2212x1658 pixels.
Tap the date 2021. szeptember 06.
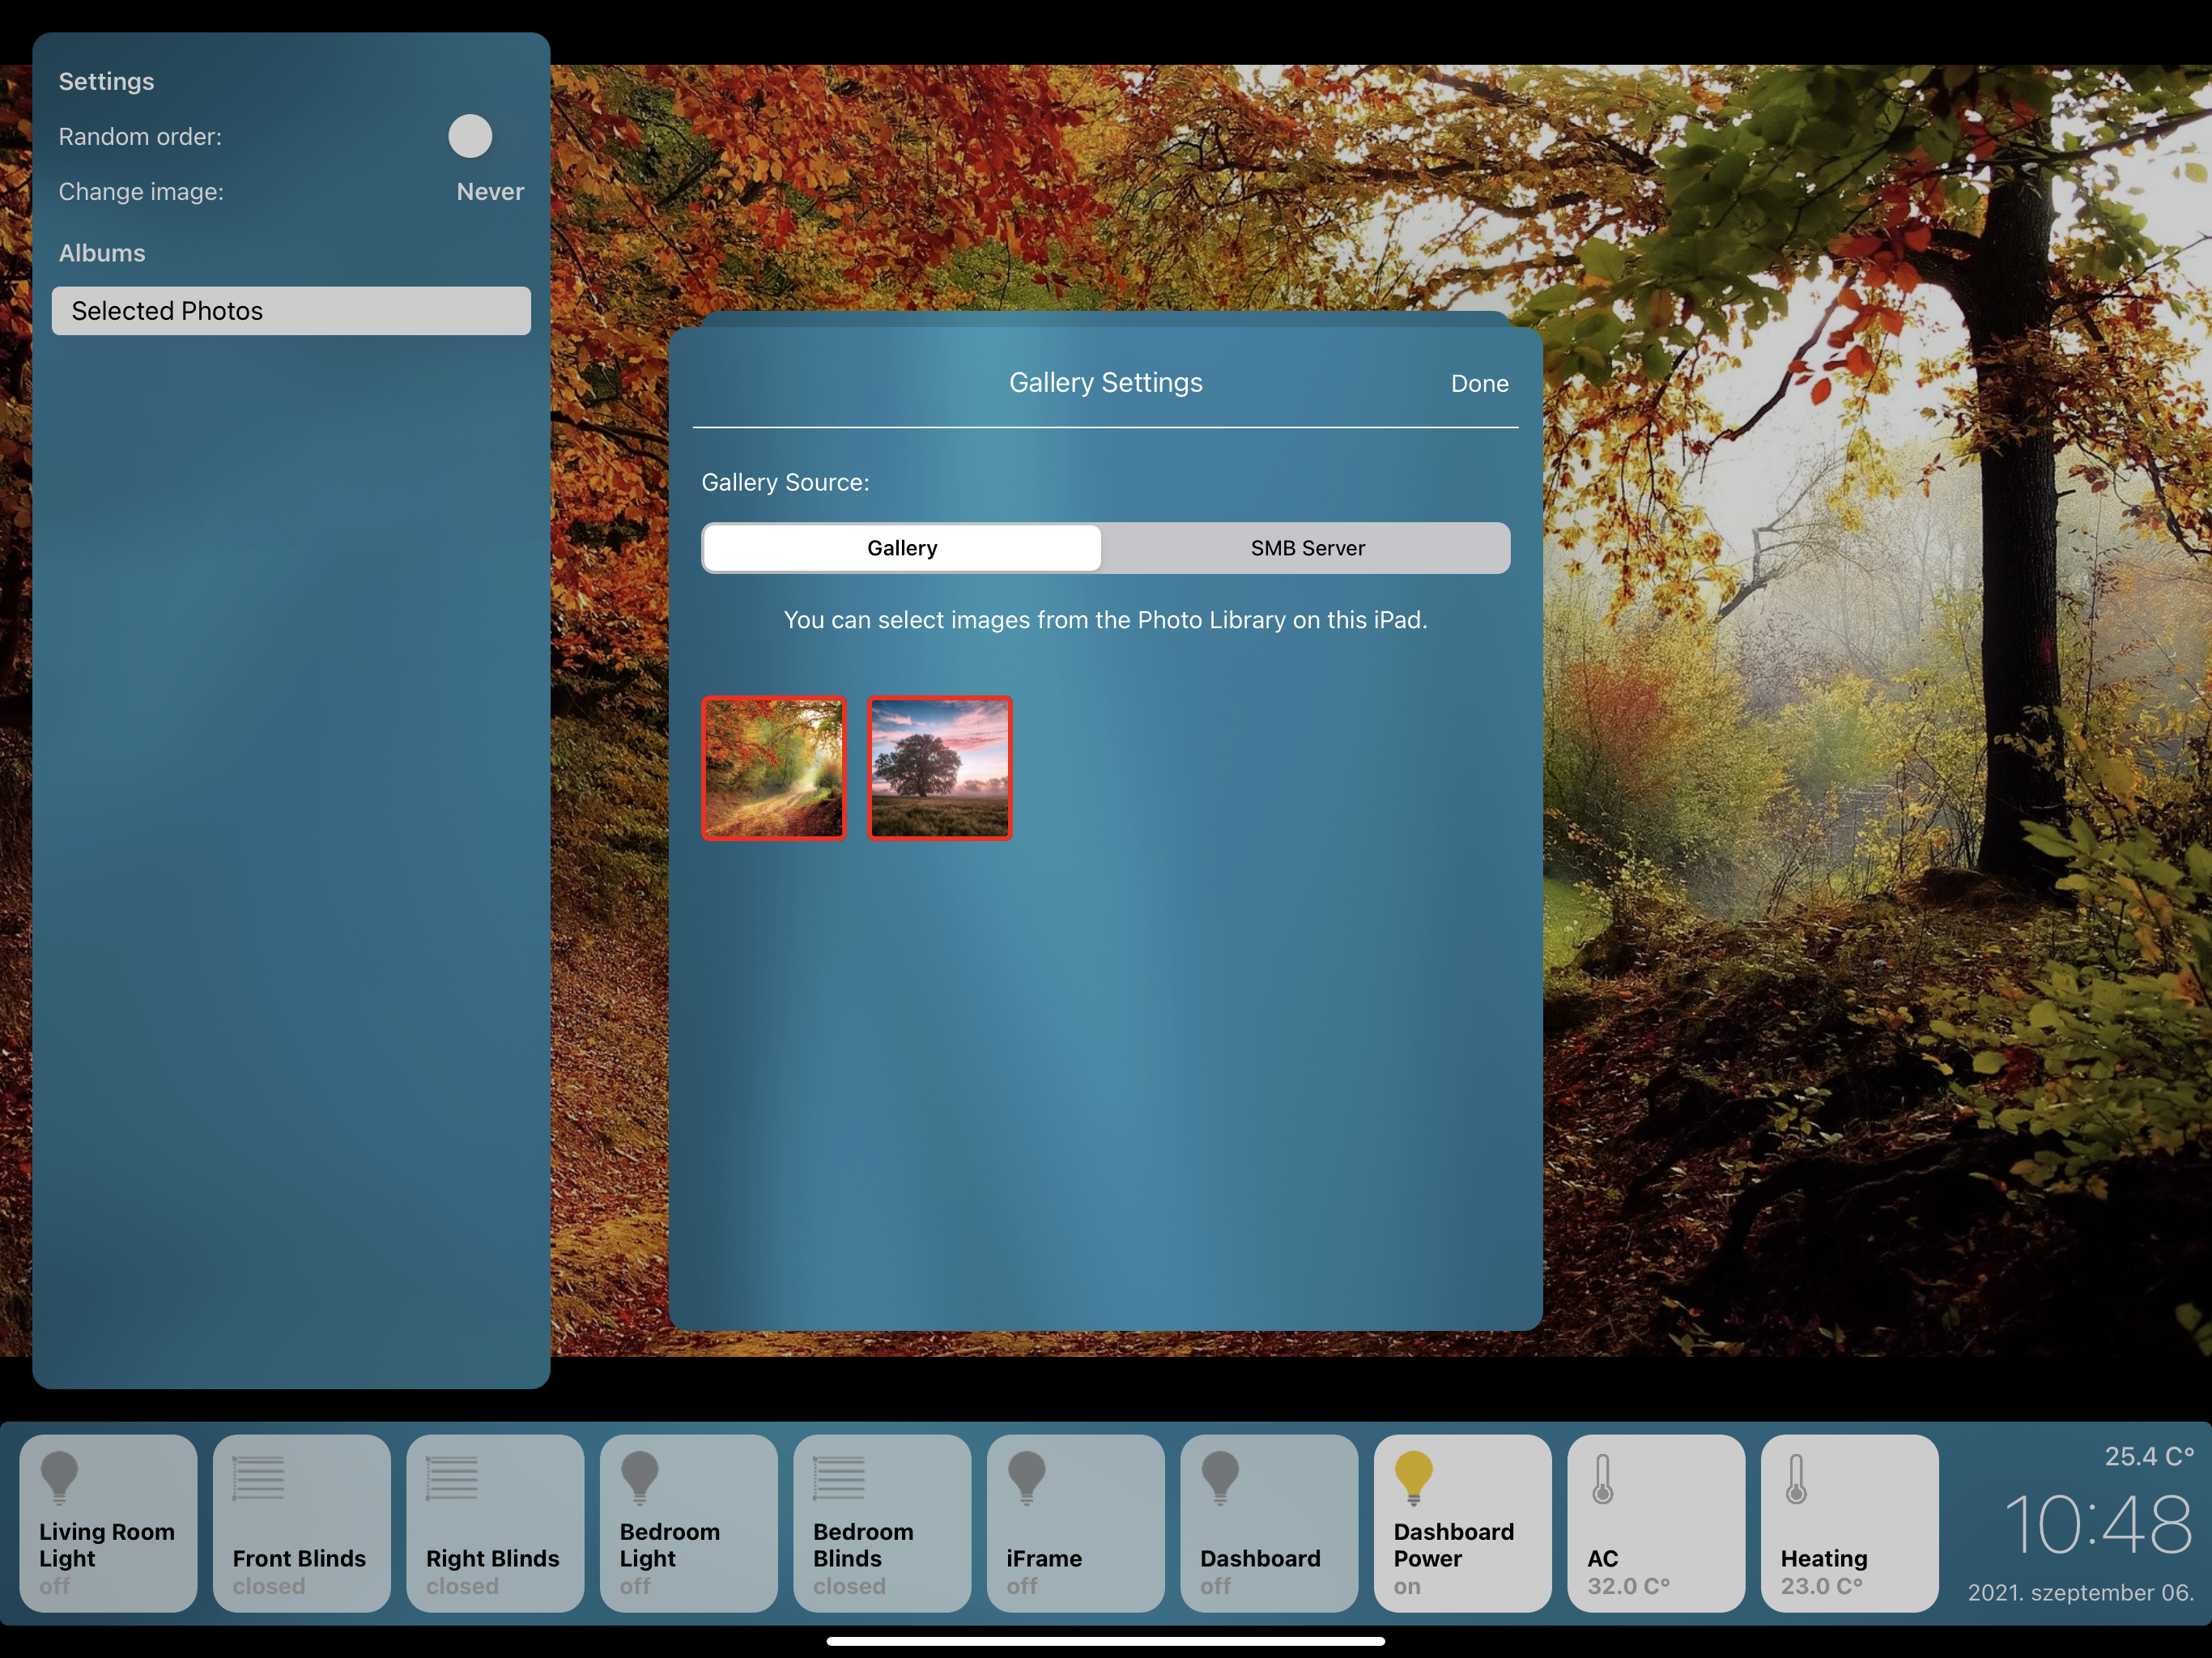click(x=2080, y=1592)
